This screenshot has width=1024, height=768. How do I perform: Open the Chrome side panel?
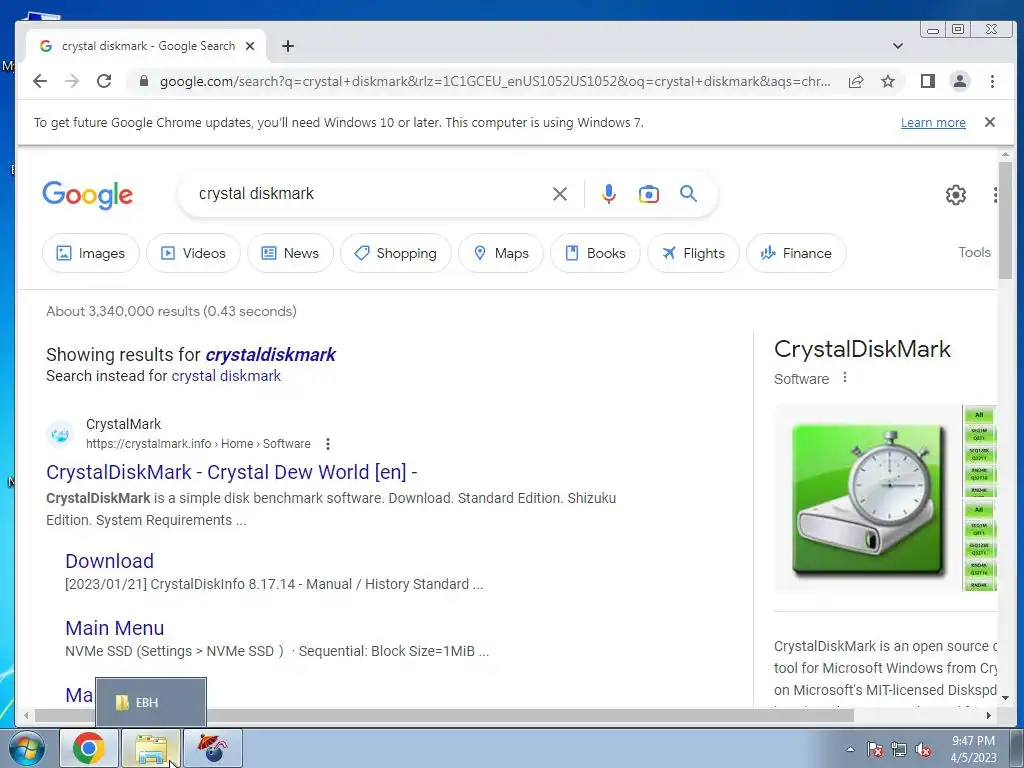click(927, 81)
